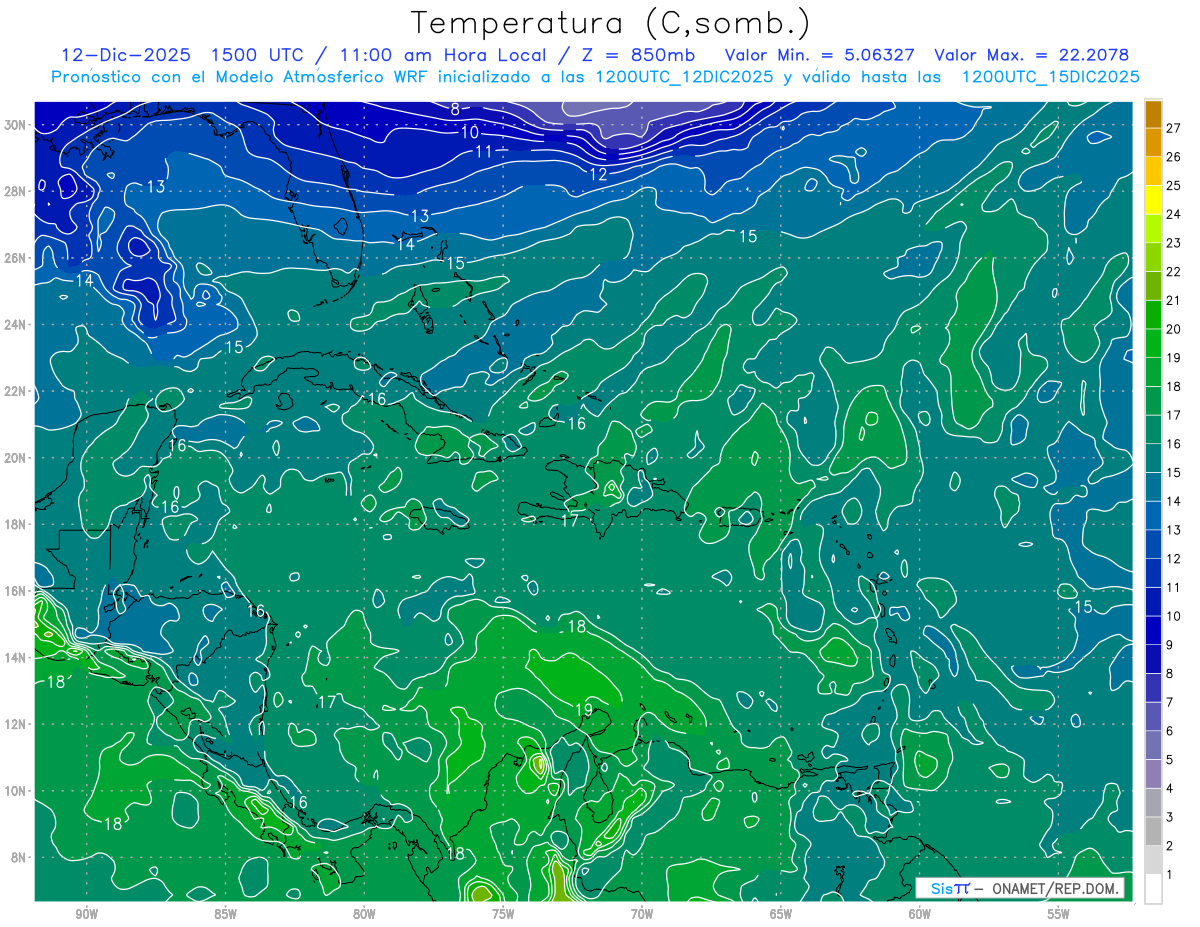Click the orange-brown legend swatch above 27
The image size is (1200, 927).
click(1154, 113)
